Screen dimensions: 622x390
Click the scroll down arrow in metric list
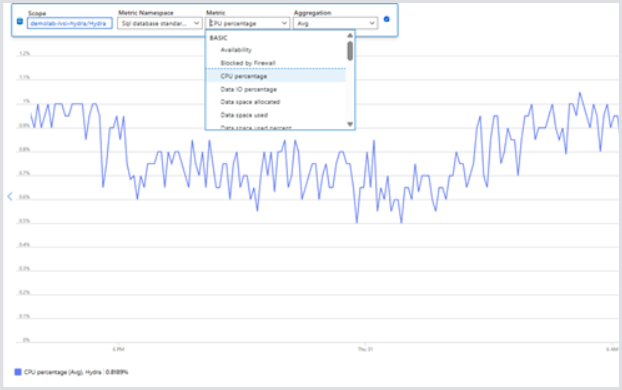click(x=350, y=124)
